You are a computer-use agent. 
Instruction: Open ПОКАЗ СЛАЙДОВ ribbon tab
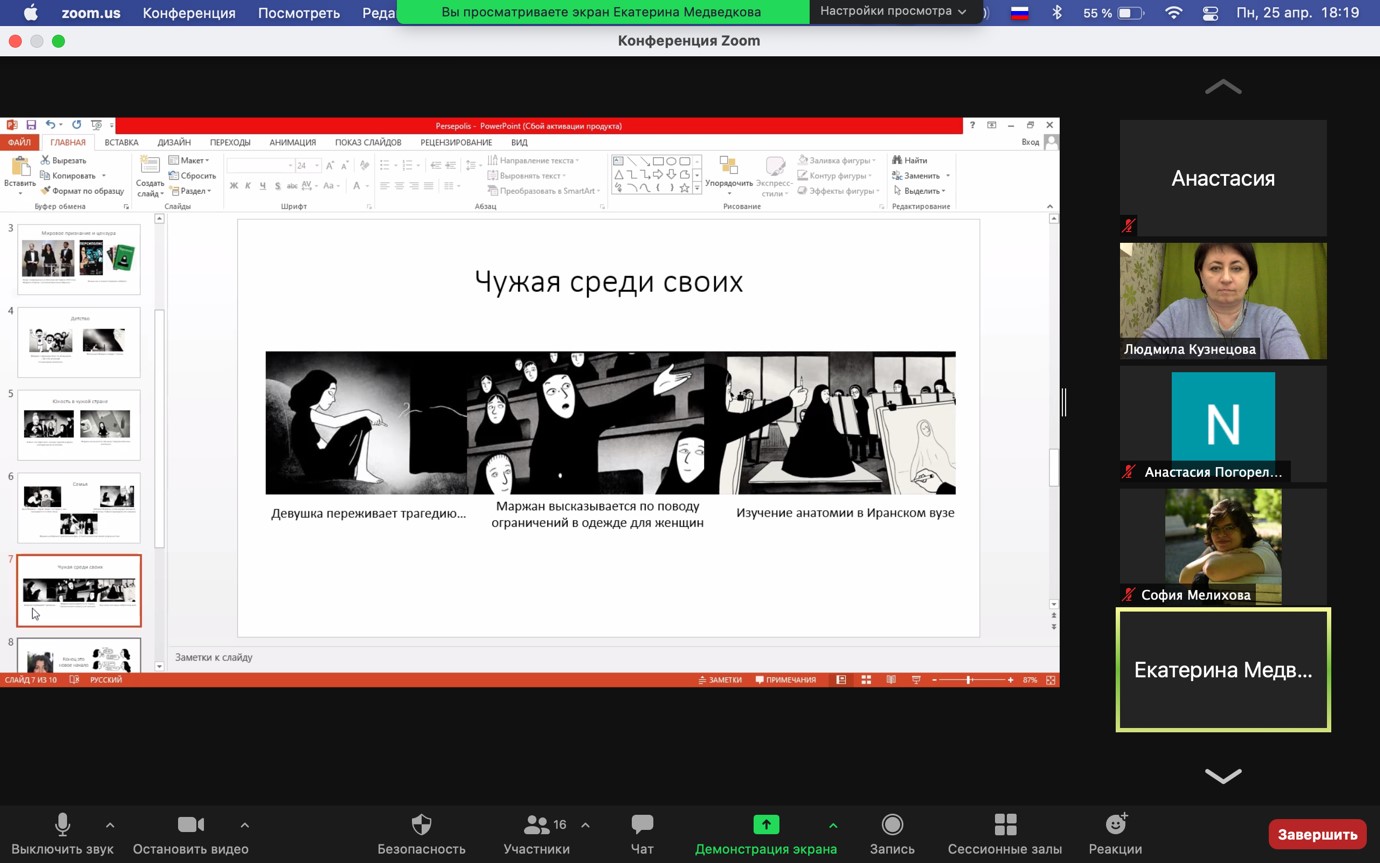click(368, 142)
